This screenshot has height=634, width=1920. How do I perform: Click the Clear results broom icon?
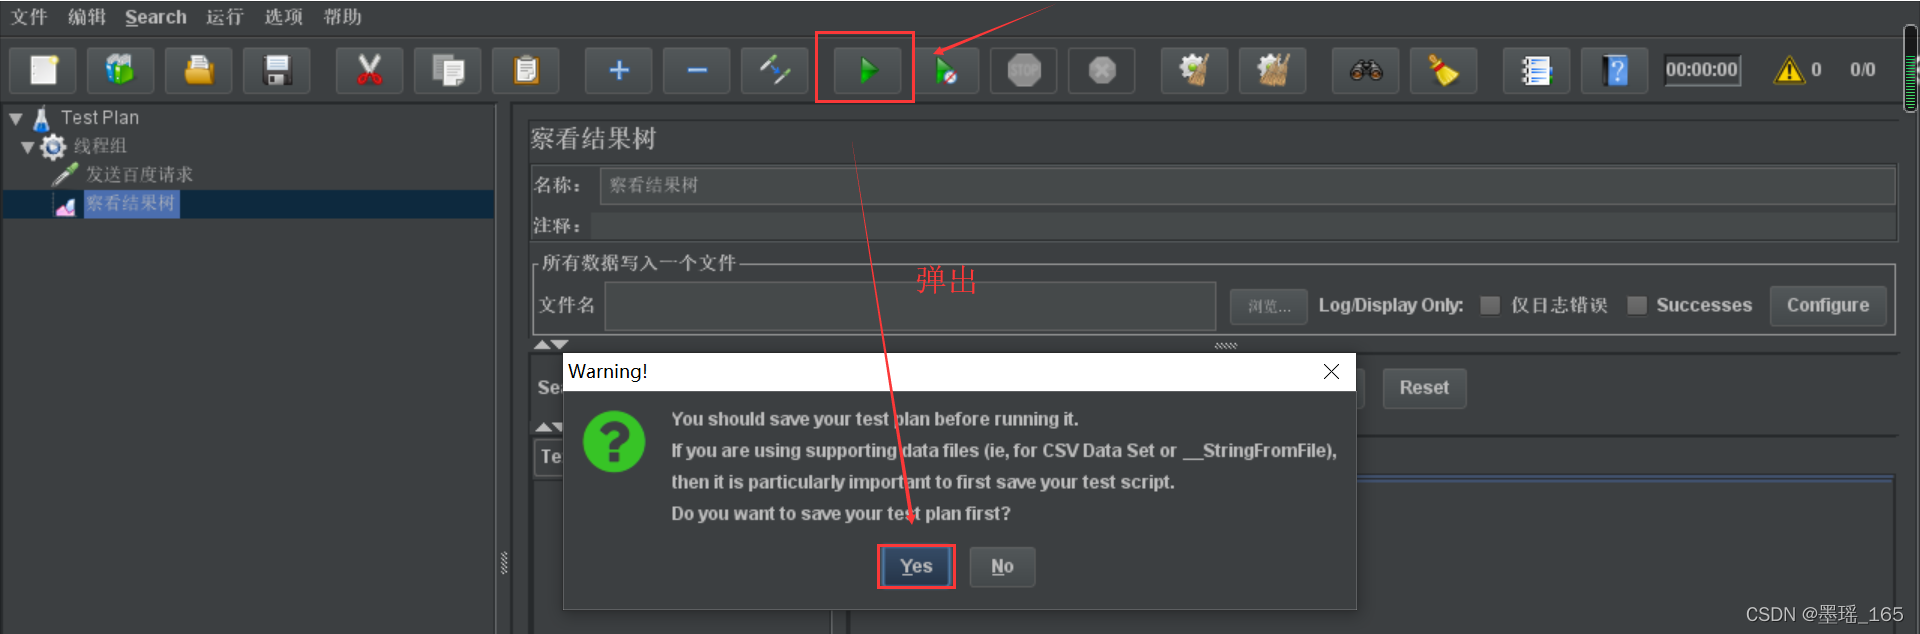point(1194,70)
